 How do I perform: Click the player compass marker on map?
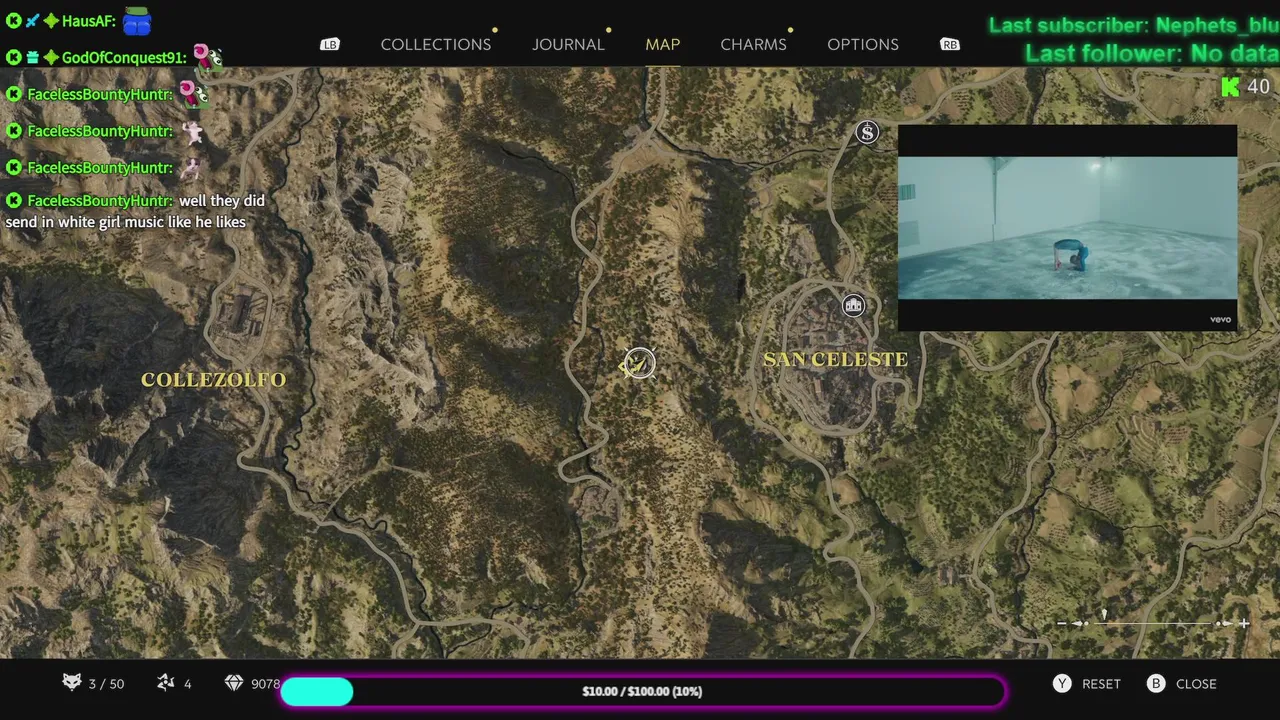coord(638,363)
